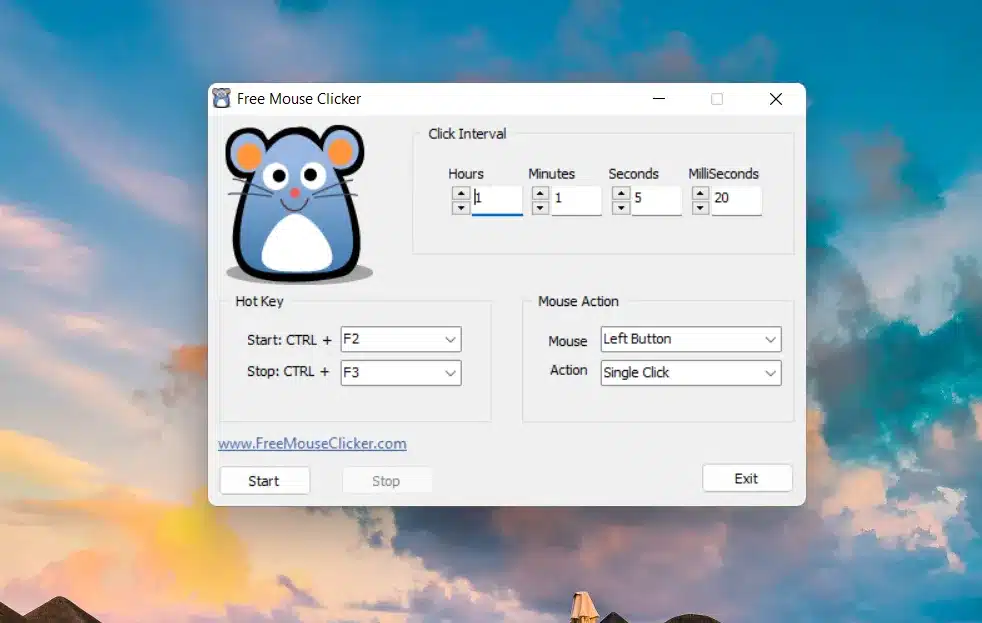The height and width of the screenshot is (623, 982).
Task: Click the Minutes label text
Action: [551, 173]
